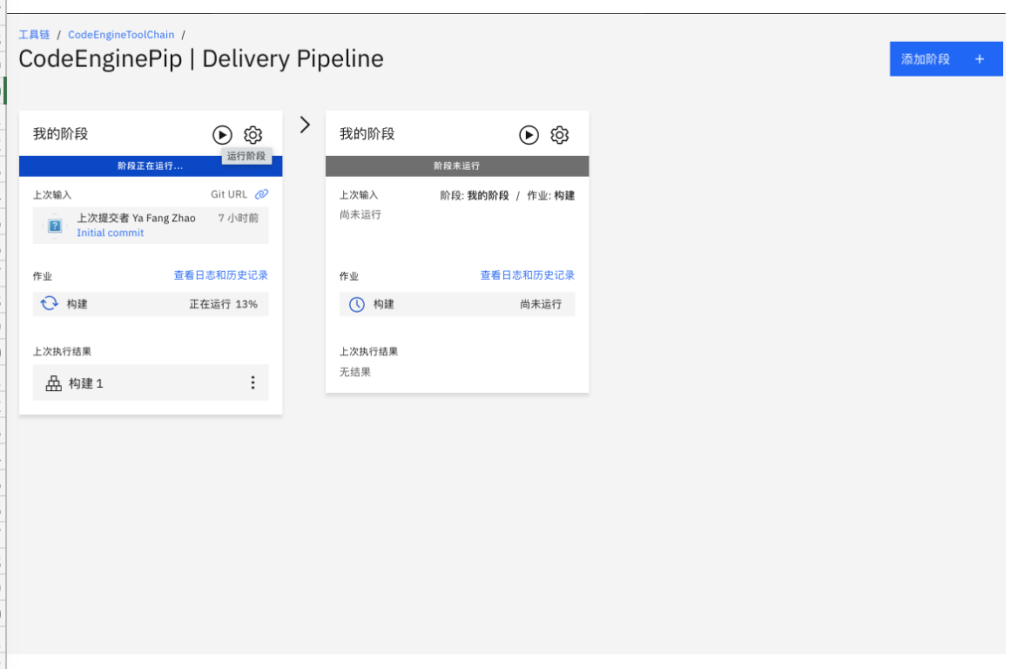
Task: Select the 构建 job showing 尚未运行
Action: tap(457, 304)
